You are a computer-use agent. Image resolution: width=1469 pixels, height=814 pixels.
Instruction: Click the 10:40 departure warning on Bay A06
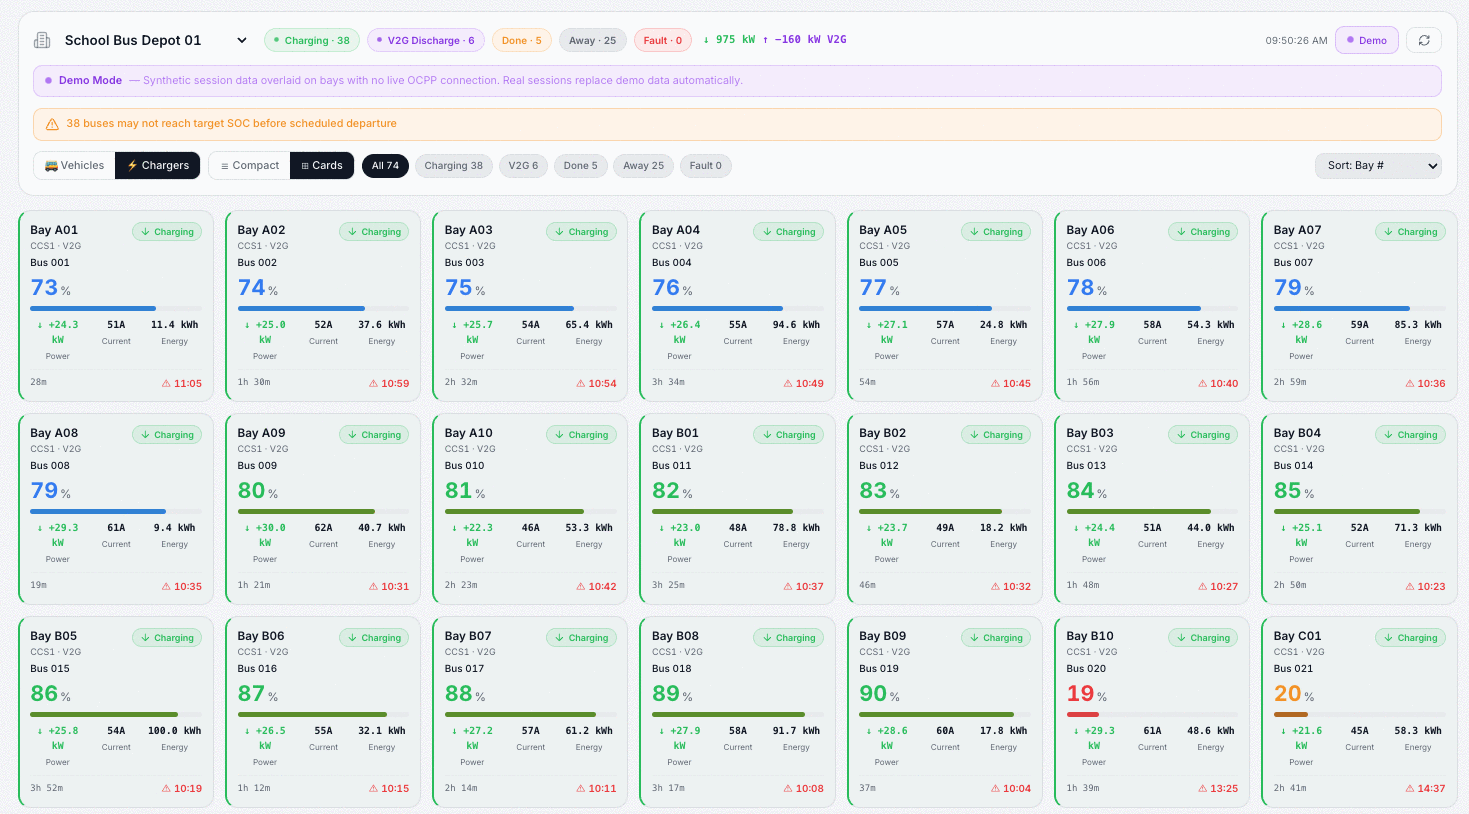click(x=1218, y=383)
